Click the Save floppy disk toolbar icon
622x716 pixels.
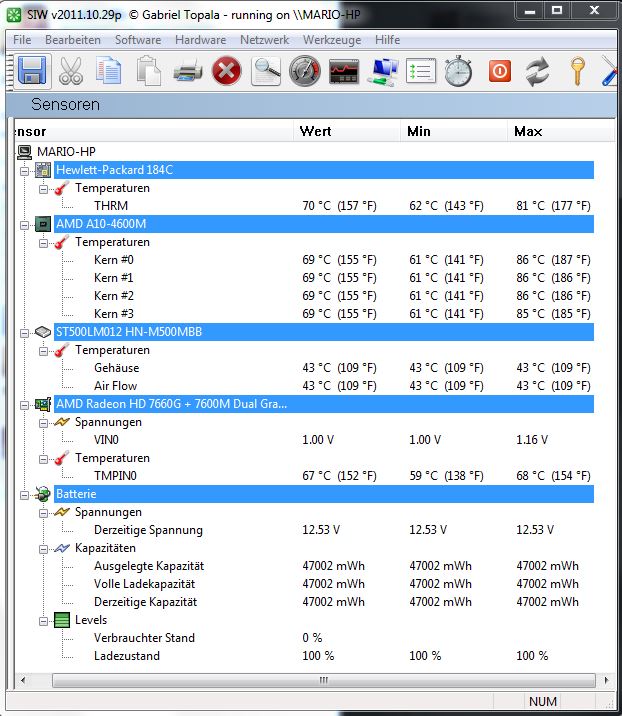click(x=32, y=71)
